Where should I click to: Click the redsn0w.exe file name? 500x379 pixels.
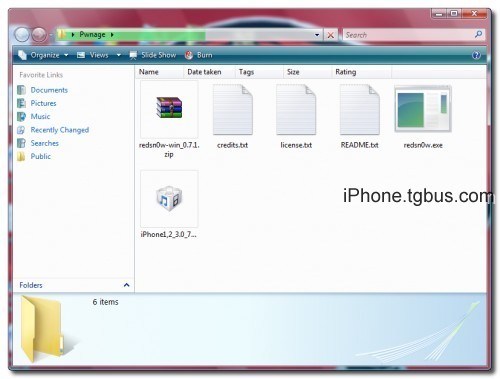click(x=423, y=145)
